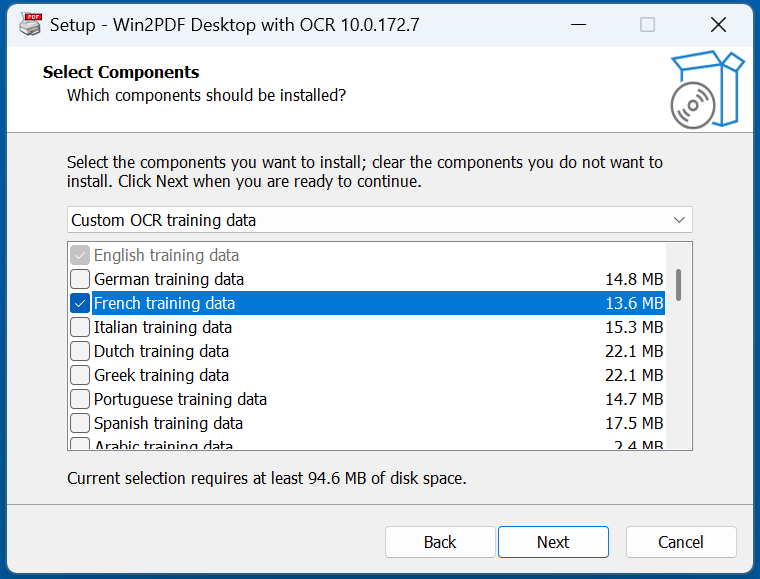
Task: Enable German training data checkbox
Action: (80, 279)
